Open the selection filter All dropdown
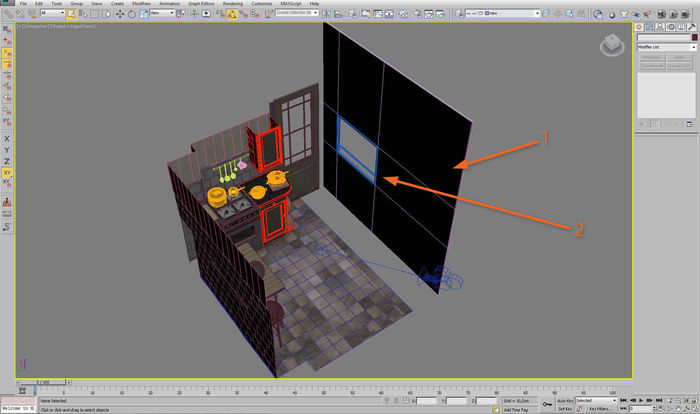700x414 pixels. [x=53, y=13]
